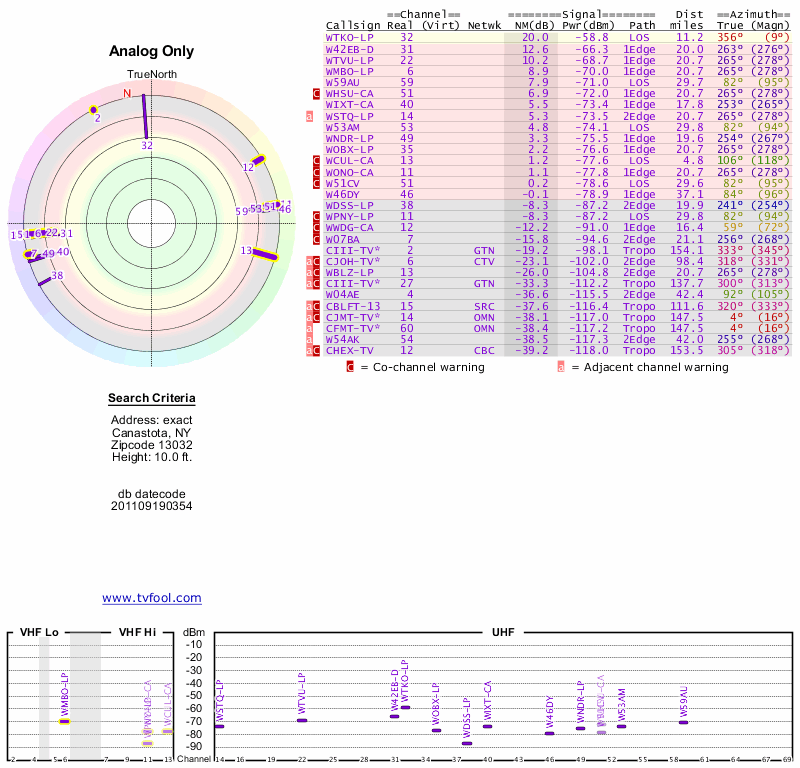The width and height of the screenshot is (800, 768).
Task: Click the WMBO-LP bar in the VHF Lo chart
Action: pos(65,720)
